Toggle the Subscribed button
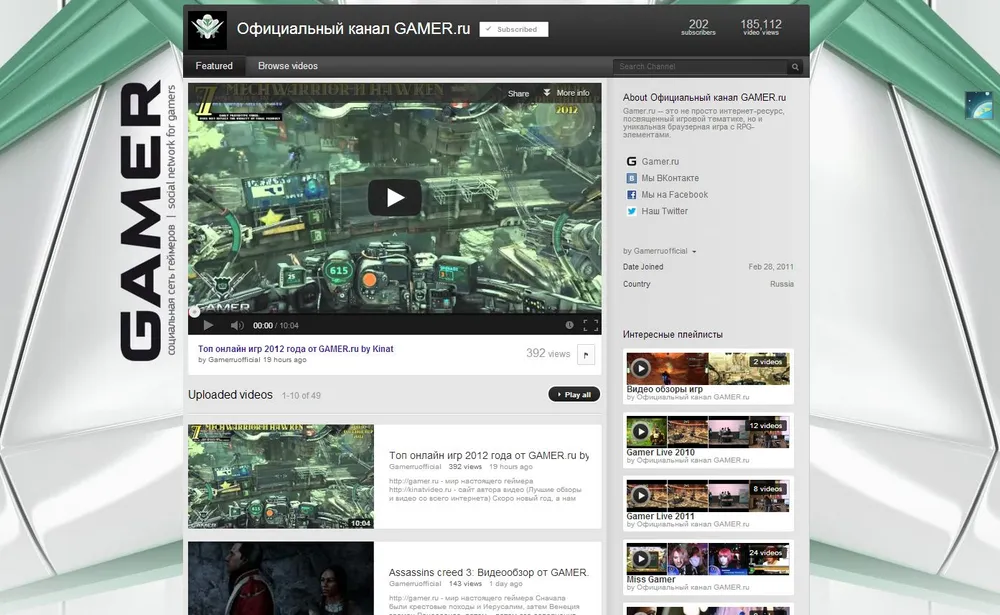This screenshot has width=1000, height=615. (513, 29)
